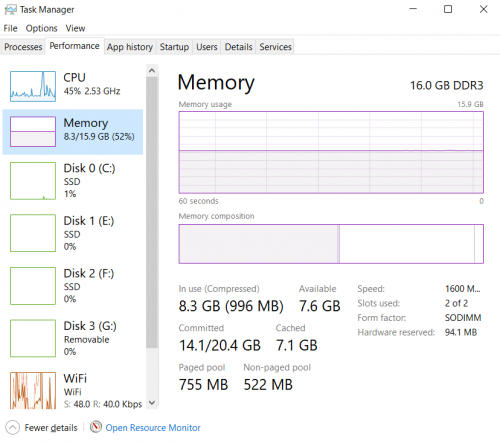Go to the Services tab
Viewport: 500px width, 443px height.
pos(275,47)
